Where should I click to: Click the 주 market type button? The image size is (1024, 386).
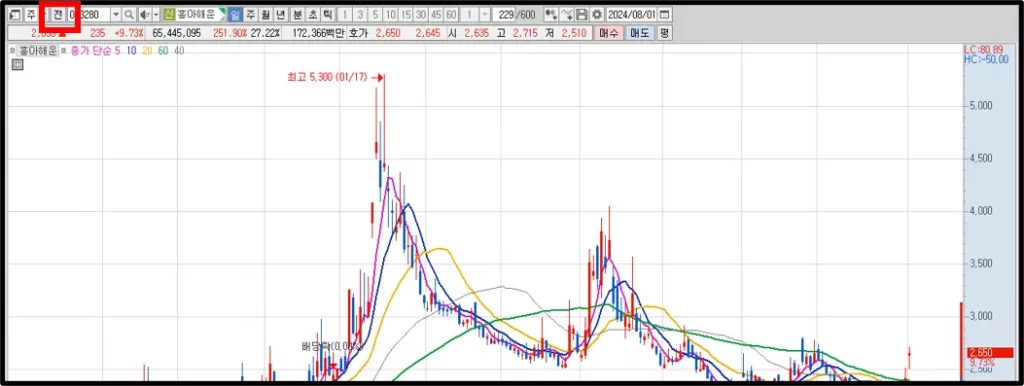[31, 14]
